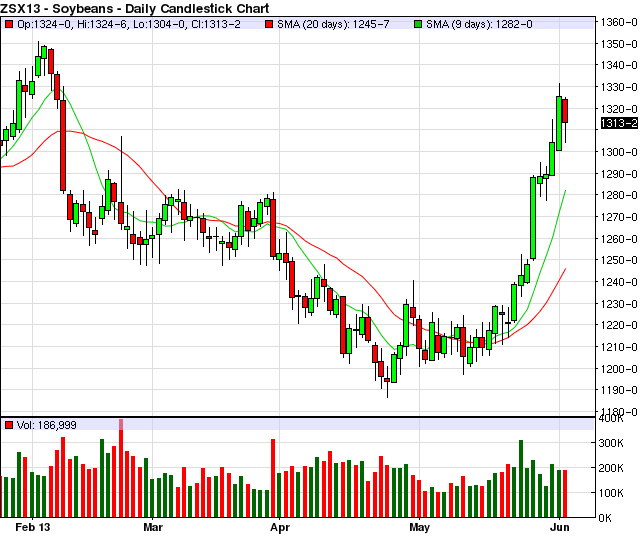Click the Jun date axis label

tap(560, 527)
